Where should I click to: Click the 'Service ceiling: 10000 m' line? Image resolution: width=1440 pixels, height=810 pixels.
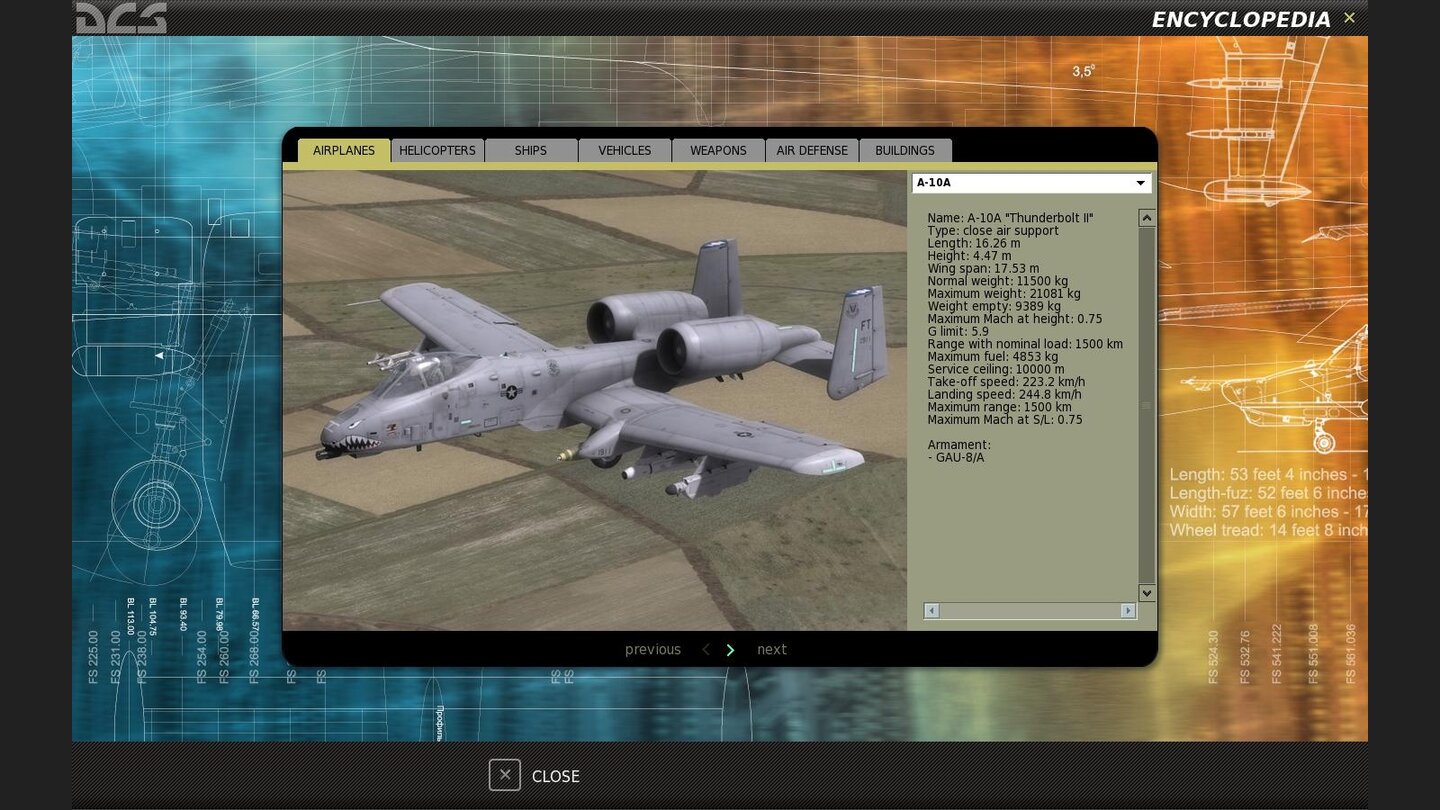996,370
